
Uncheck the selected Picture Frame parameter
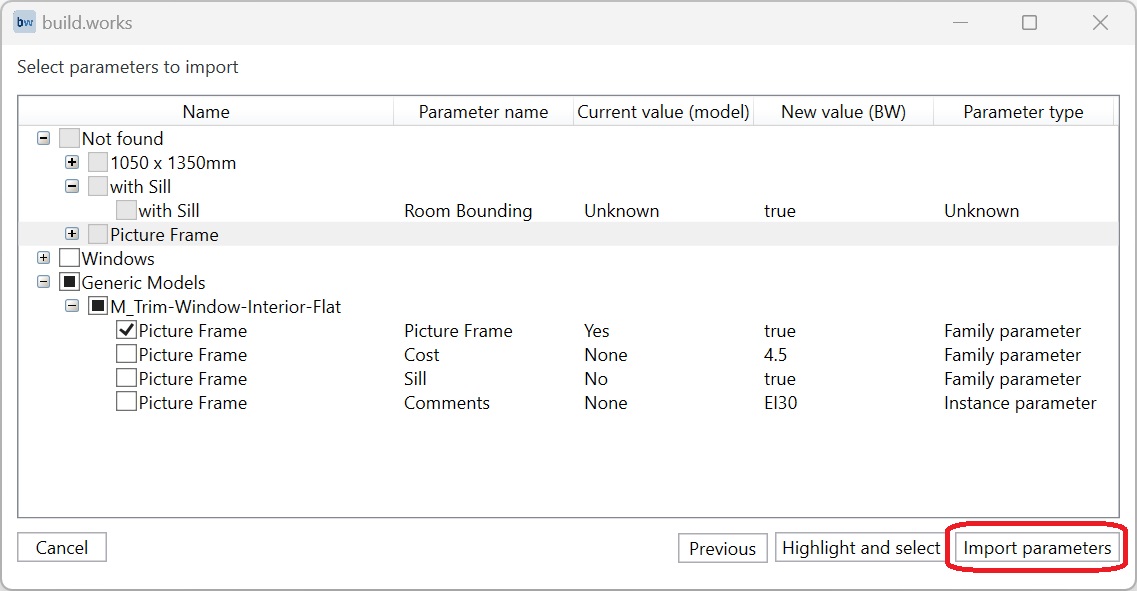pyautogui.click(x=124, y=330)
